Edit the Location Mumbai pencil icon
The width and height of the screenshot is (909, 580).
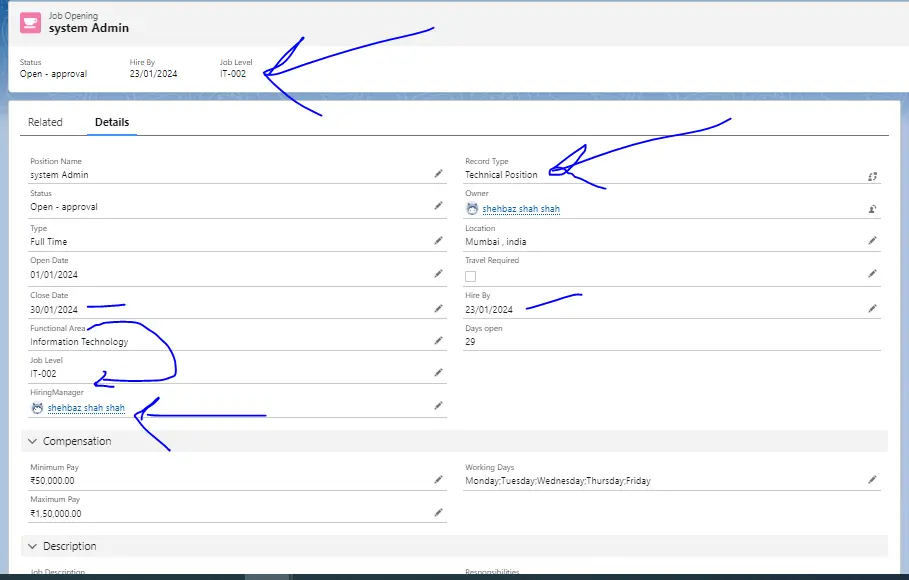point(872,240)
